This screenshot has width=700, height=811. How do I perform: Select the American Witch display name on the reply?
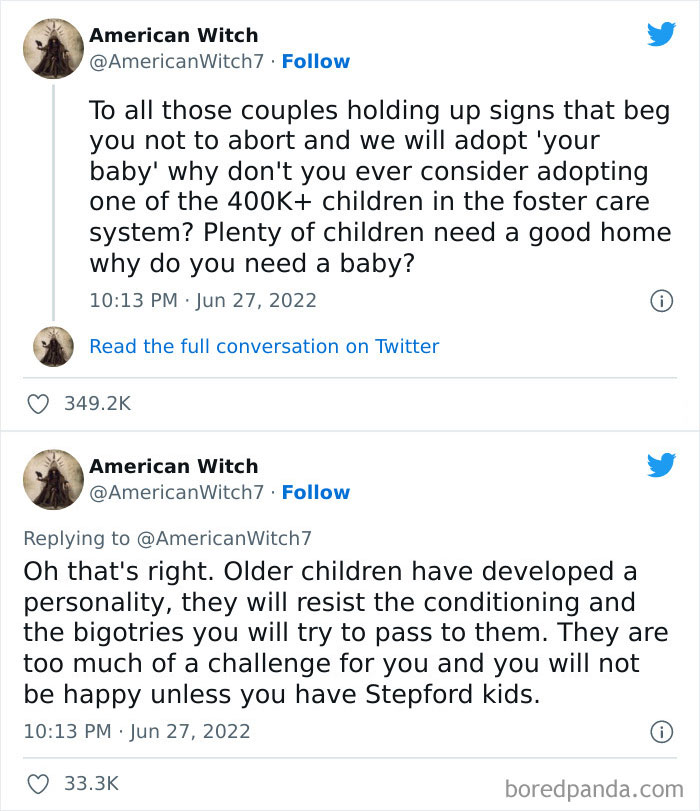tap(173, 466)
